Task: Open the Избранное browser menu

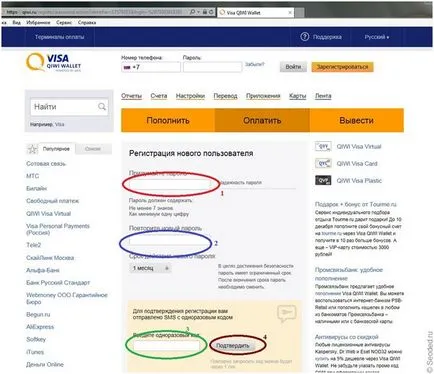Action: tap(38, 23)
